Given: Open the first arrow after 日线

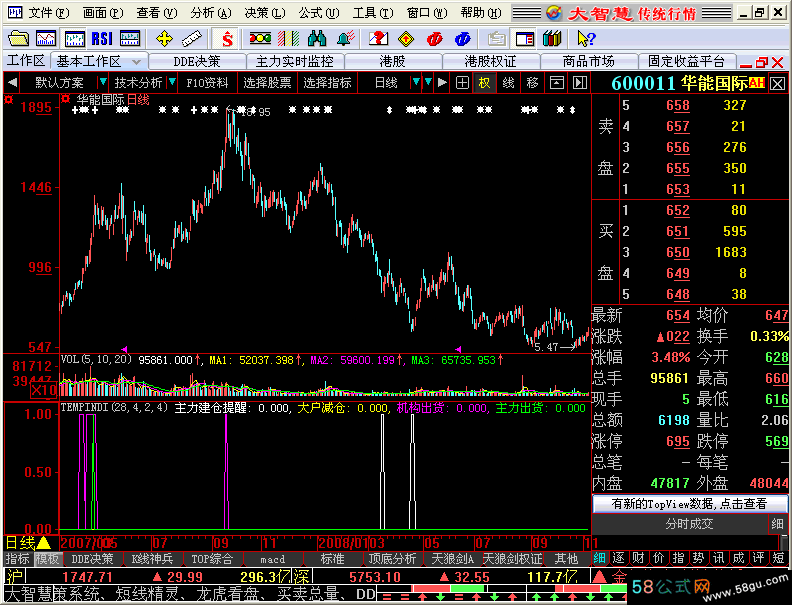Looking at the screenshot, I should (416, 82).
